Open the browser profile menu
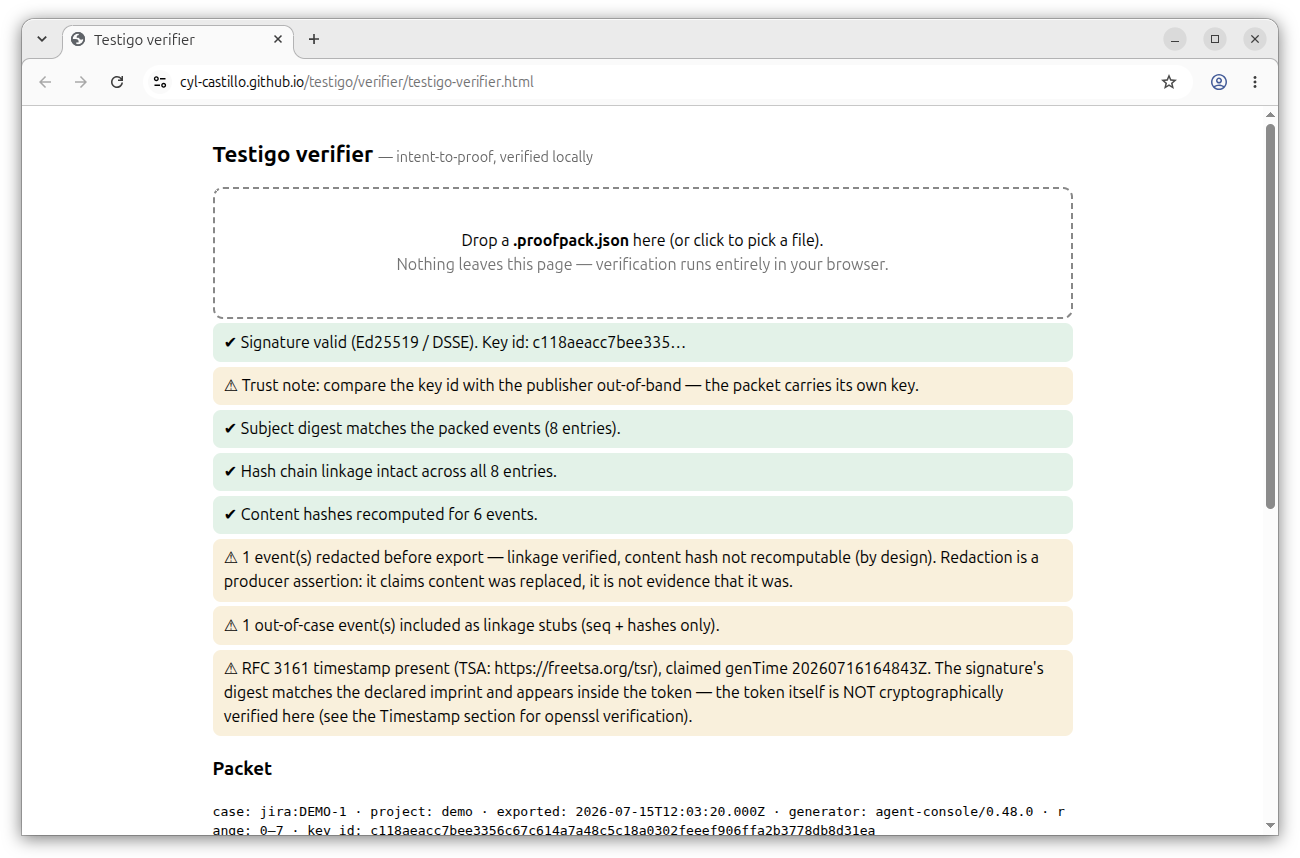This screenshot has width=1300, height=858. tap(1219, 82)
